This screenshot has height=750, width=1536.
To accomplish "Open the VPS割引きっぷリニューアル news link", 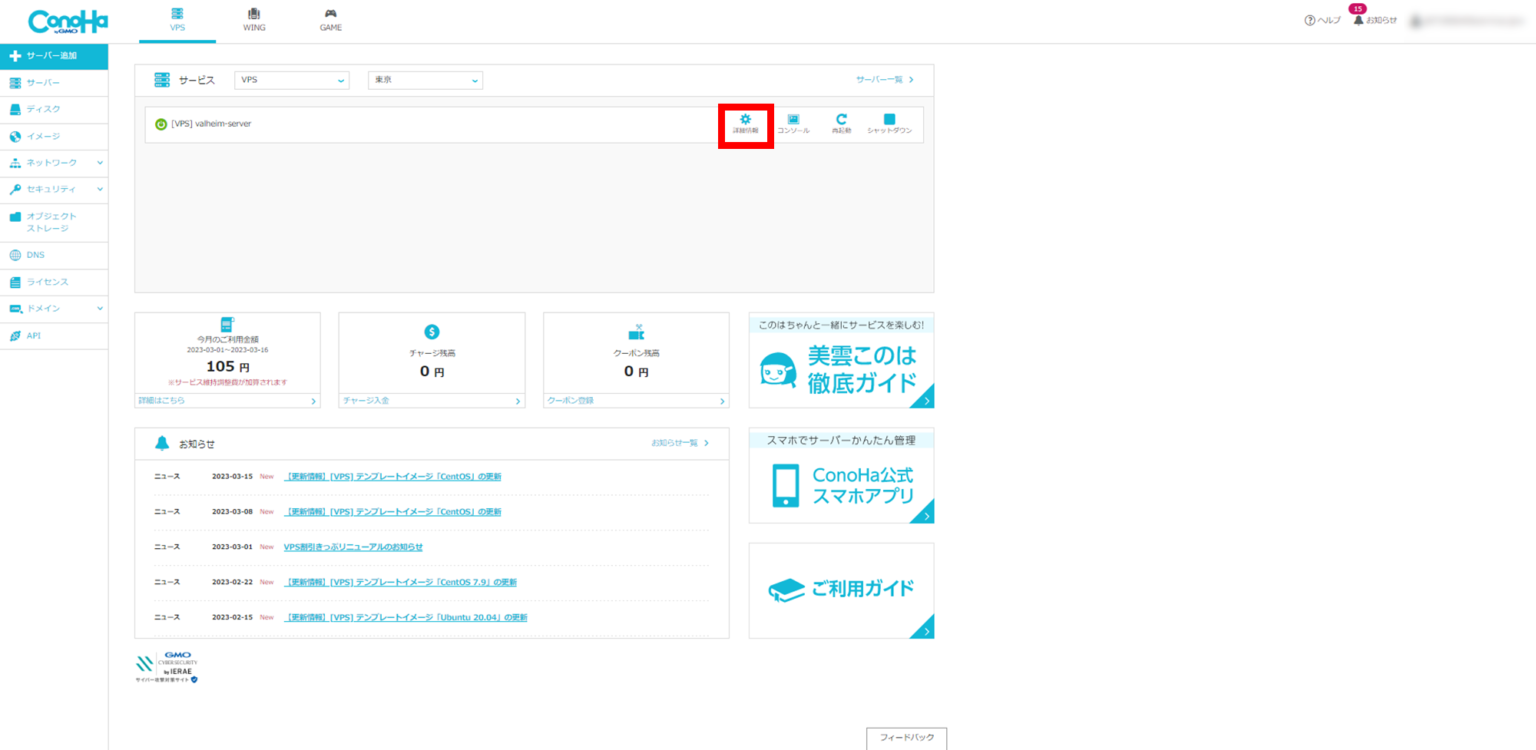I will click(353, 547).
